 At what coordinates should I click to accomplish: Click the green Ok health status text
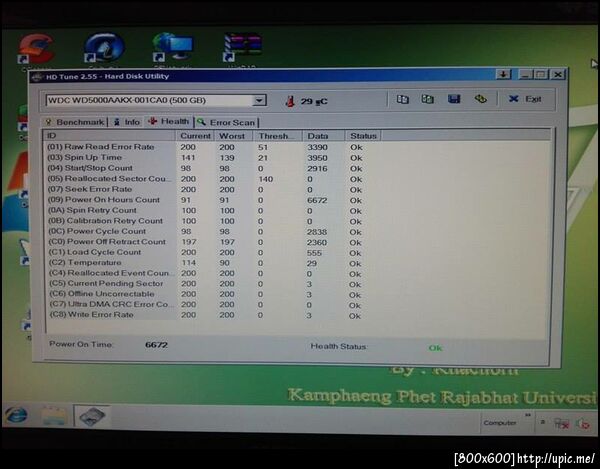[x=435, y=348]
